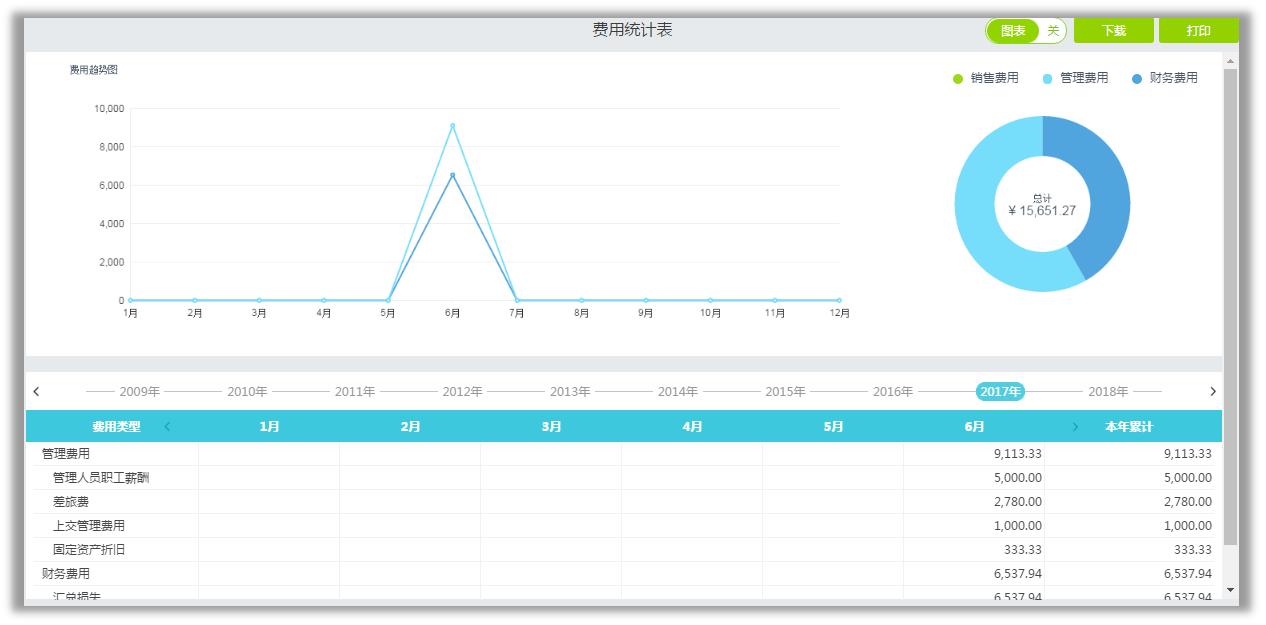Toggle 销售费用 legend series visibility

click(x=985, y=78)
